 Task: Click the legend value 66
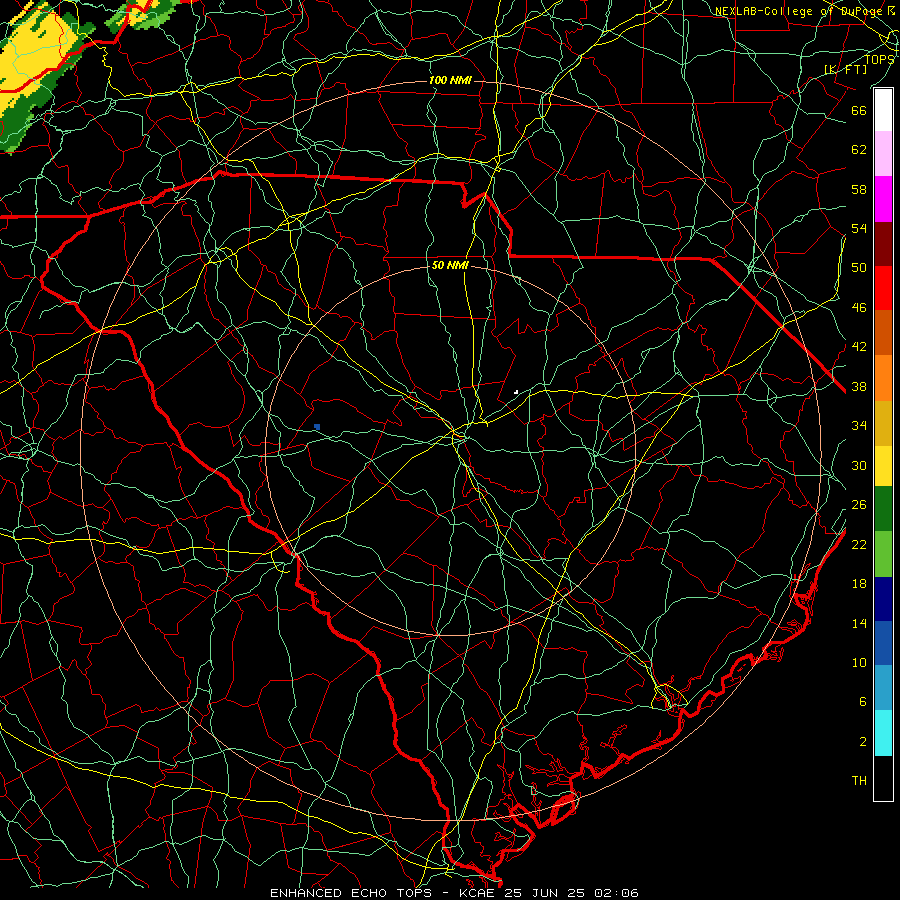859,110
